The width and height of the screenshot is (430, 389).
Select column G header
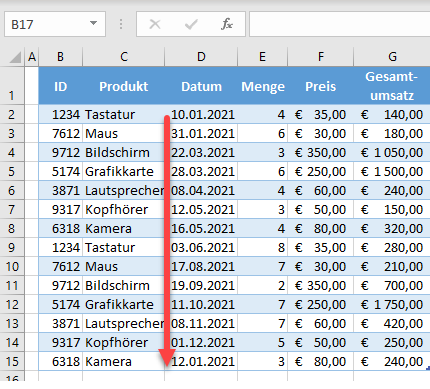point(392,57)
